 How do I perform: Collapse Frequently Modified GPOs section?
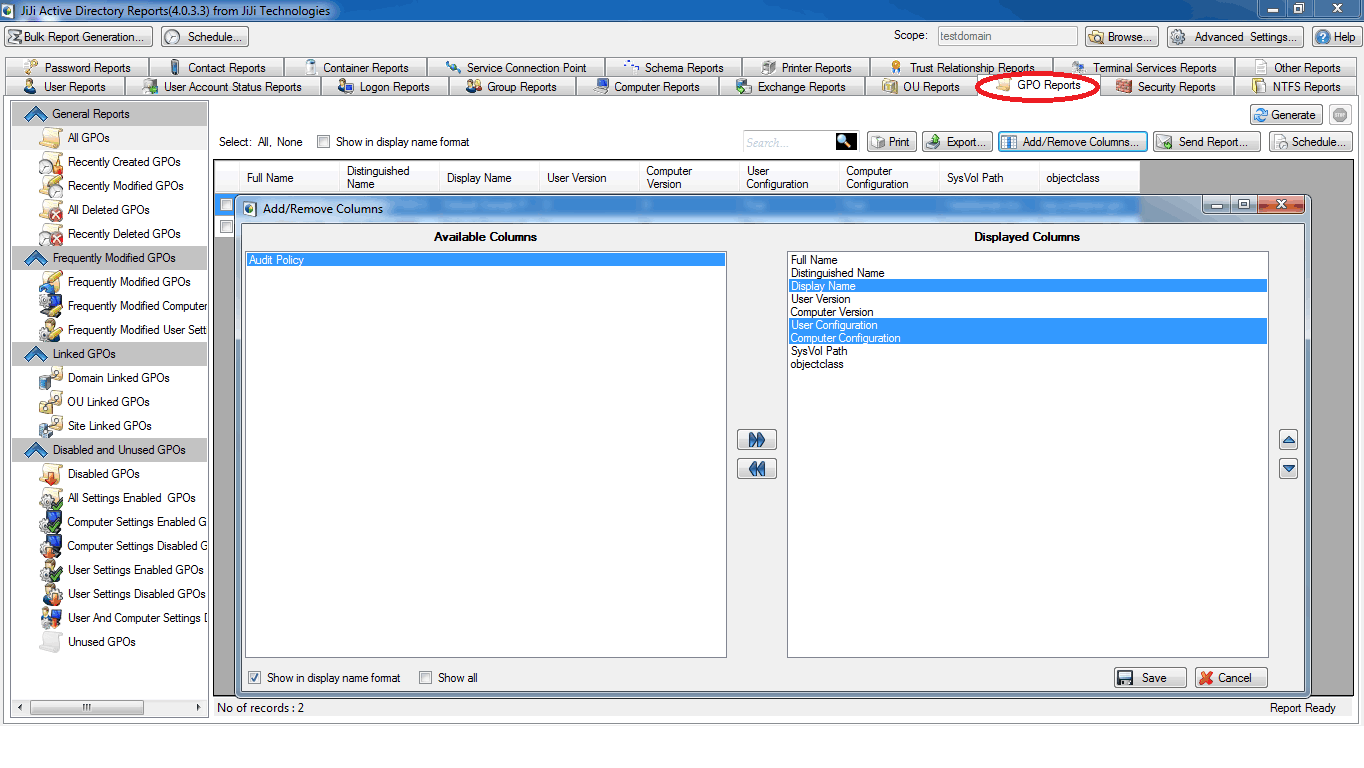pyautogui.click(x=36, y=258)
